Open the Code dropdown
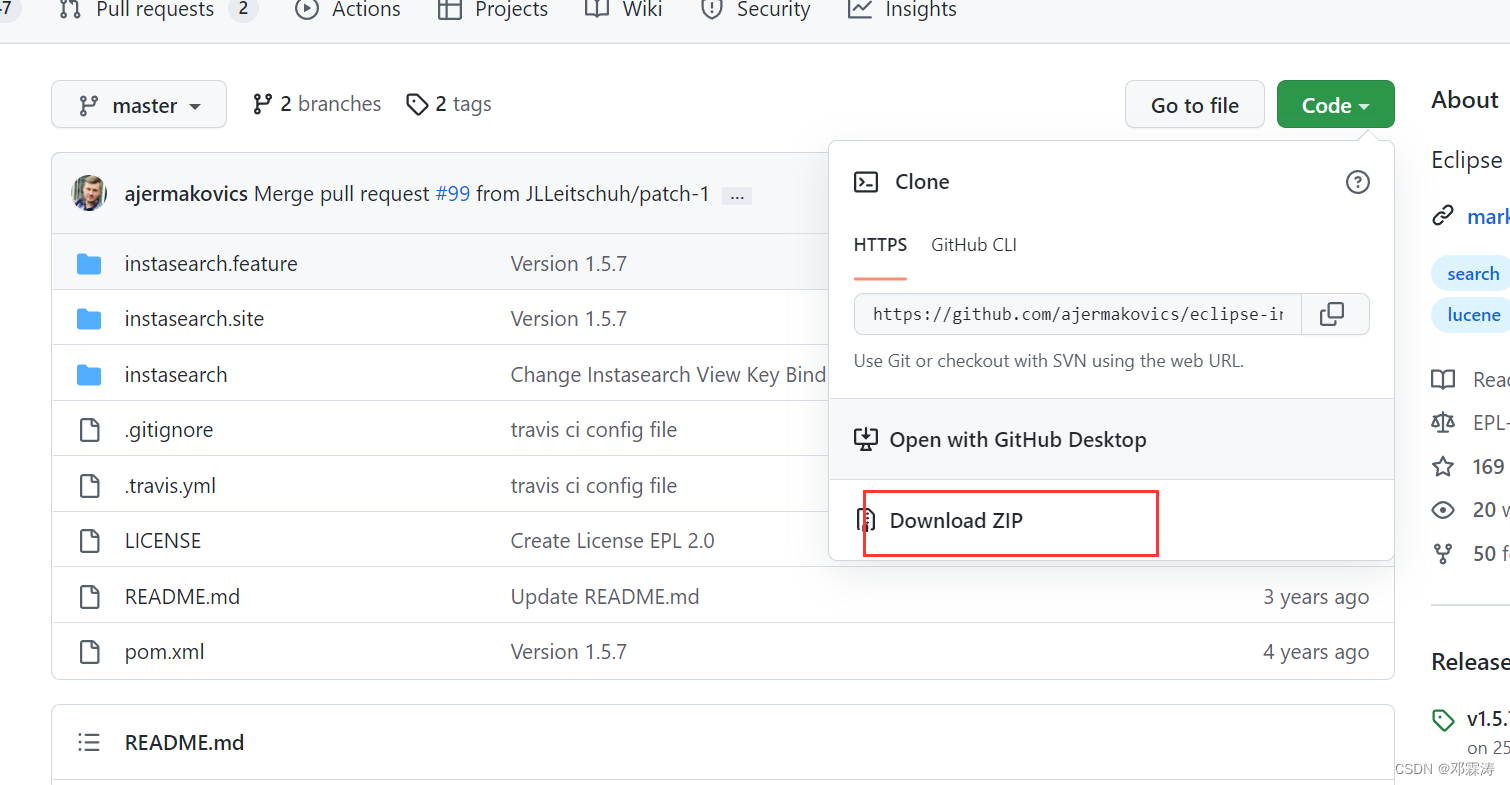 (1335, 104)
